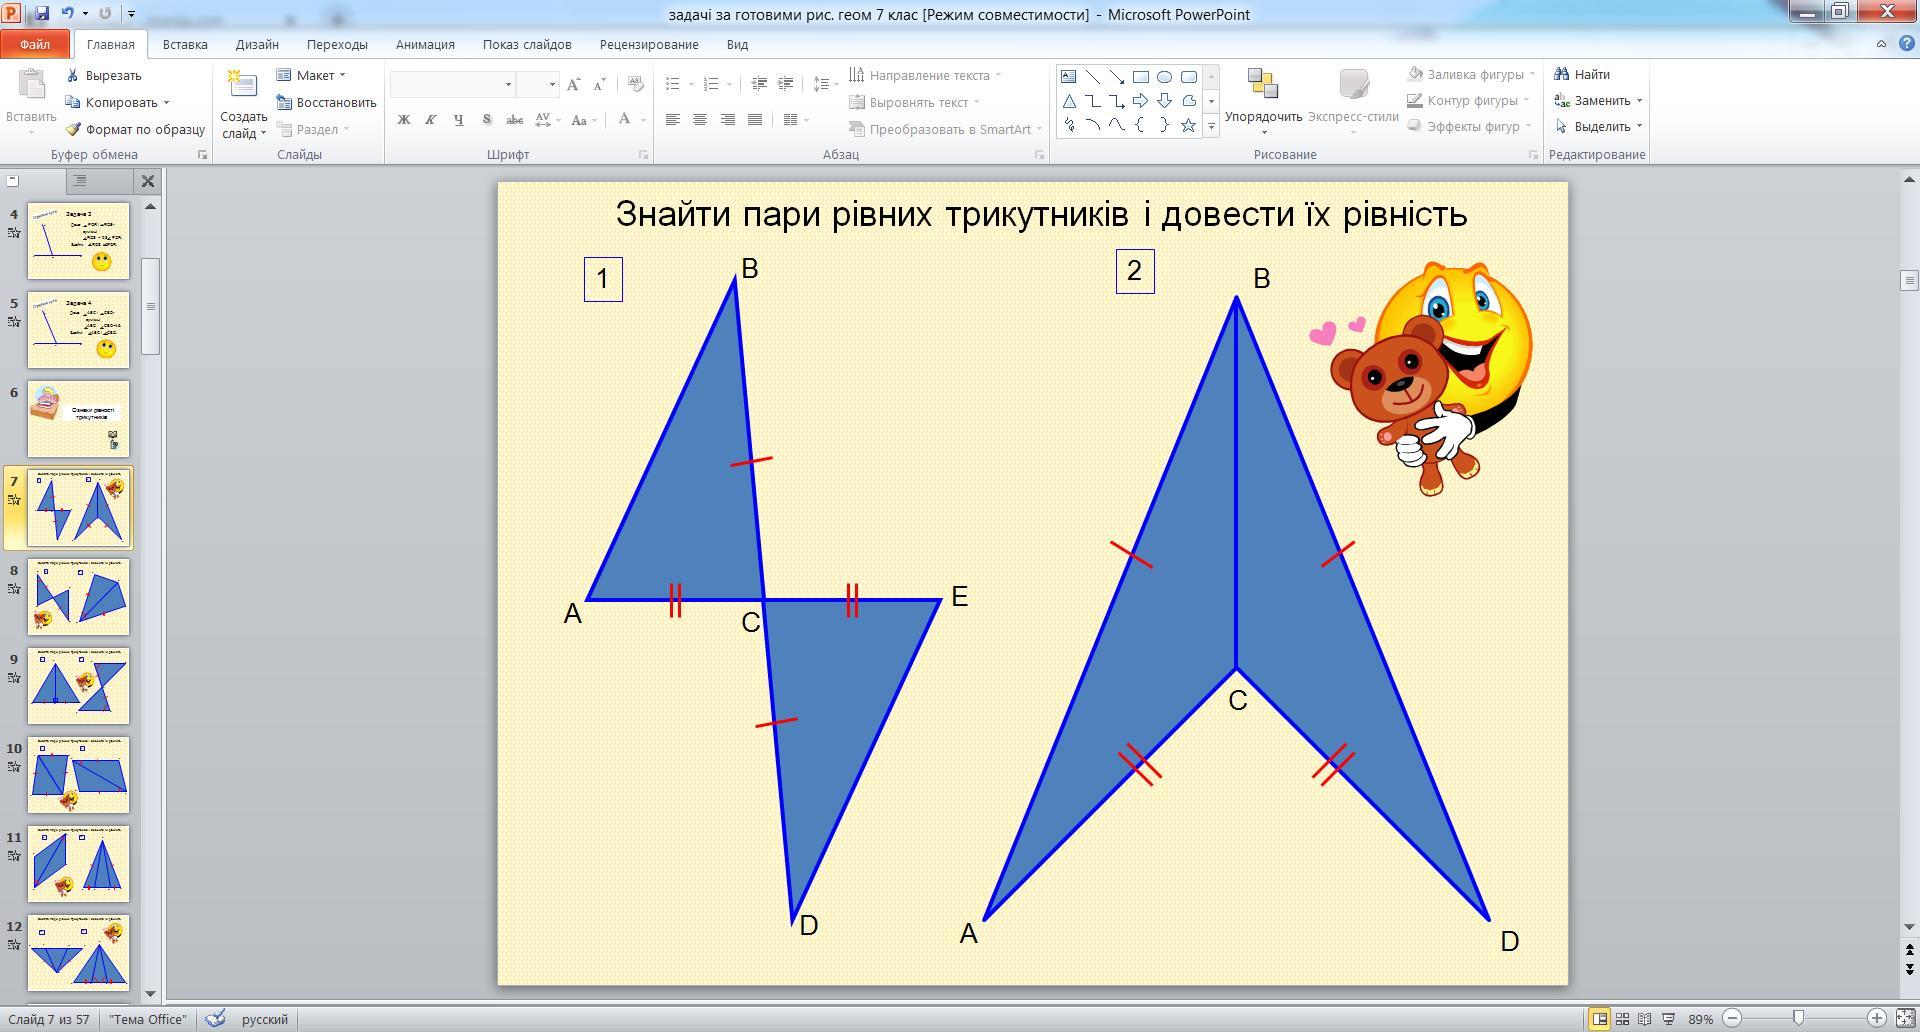Screen dimensions: 1920x1032
Task: Click the Save icon in quick access toolbar
Action: click(42, 14)
